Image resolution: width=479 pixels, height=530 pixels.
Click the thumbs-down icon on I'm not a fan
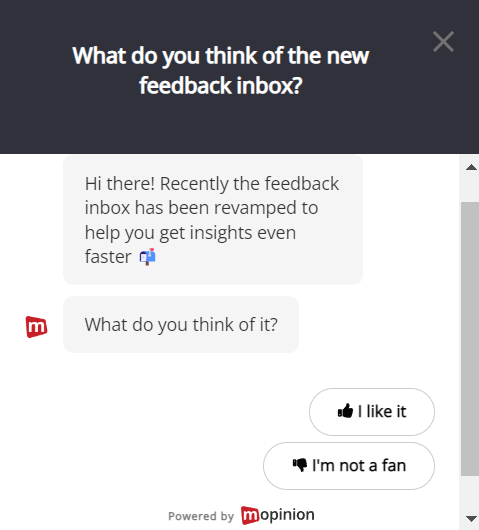click(x=300, y=465)
